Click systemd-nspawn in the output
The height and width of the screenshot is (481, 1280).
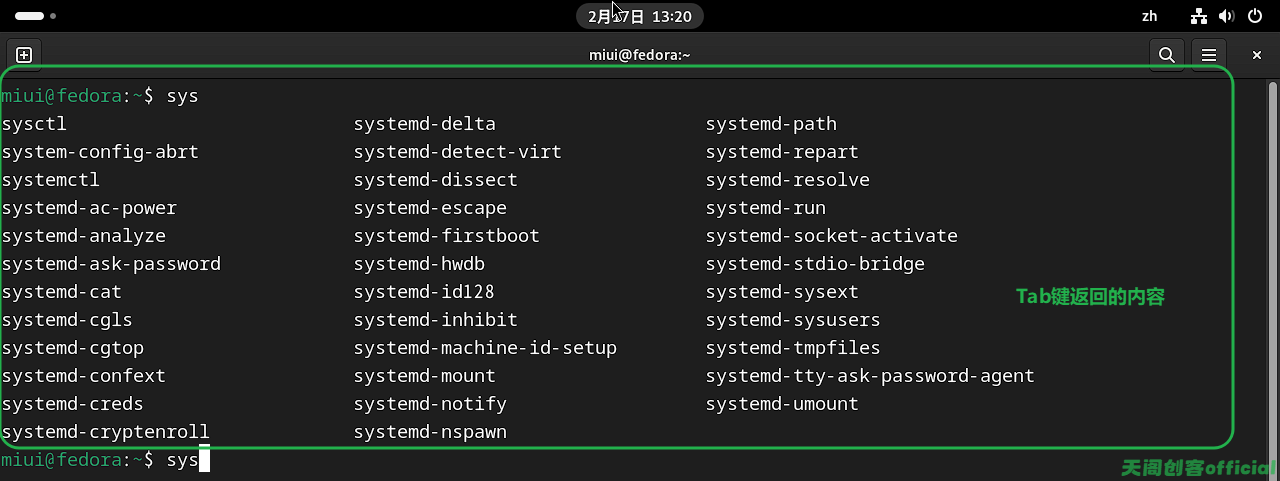(430, 432)
